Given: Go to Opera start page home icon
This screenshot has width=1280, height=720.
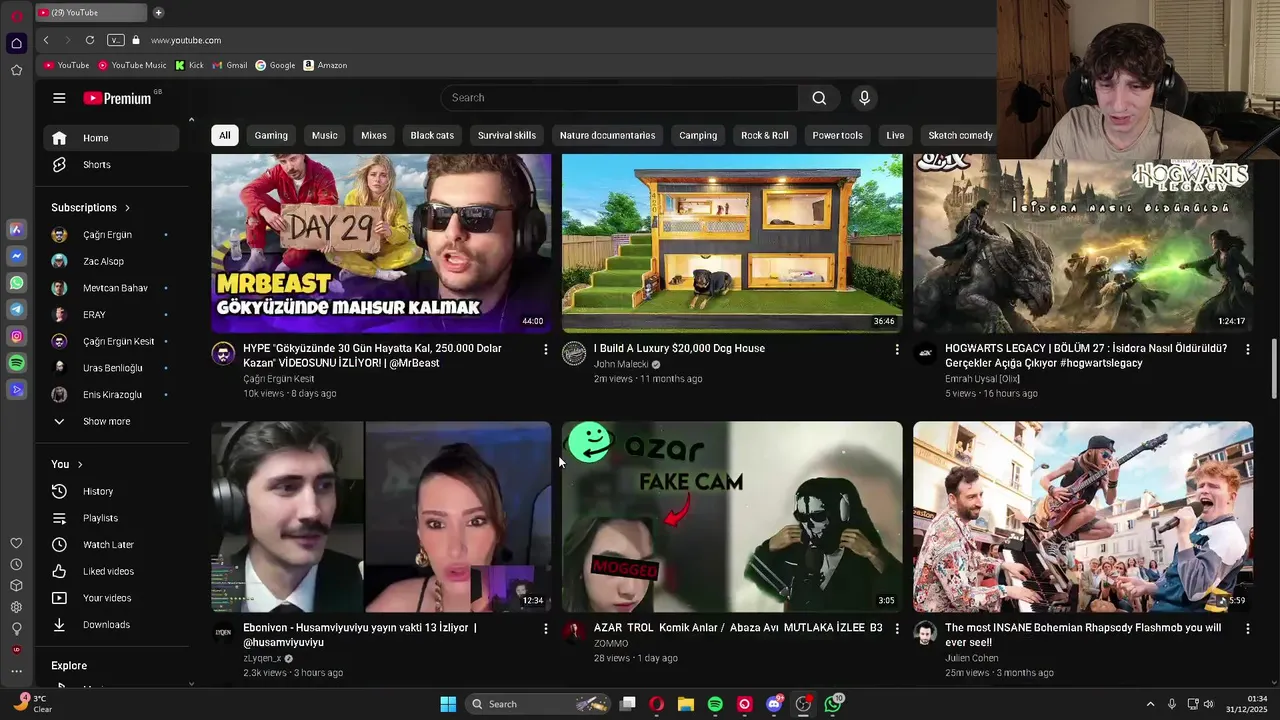Looking at the screenshot, I should point(16,43).
